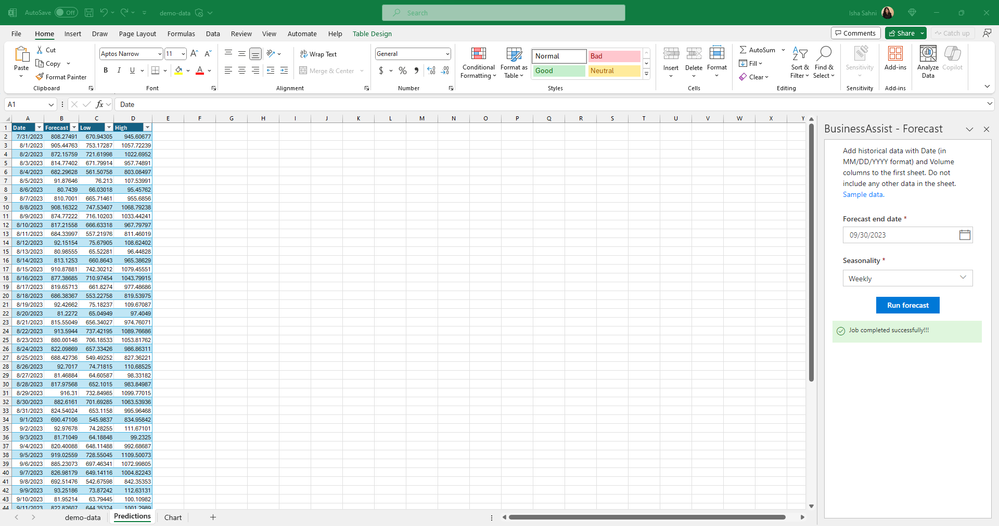The width and height of the screenshot is (999, 526).
Task: Open the Forecast column filter dropdown
Action: [x=74, y=127]
